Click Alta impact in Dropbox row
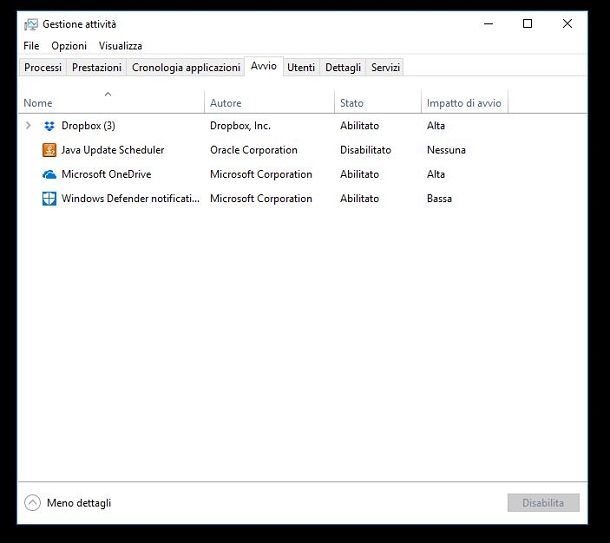The image size is (610, 543). coord(436,126)
